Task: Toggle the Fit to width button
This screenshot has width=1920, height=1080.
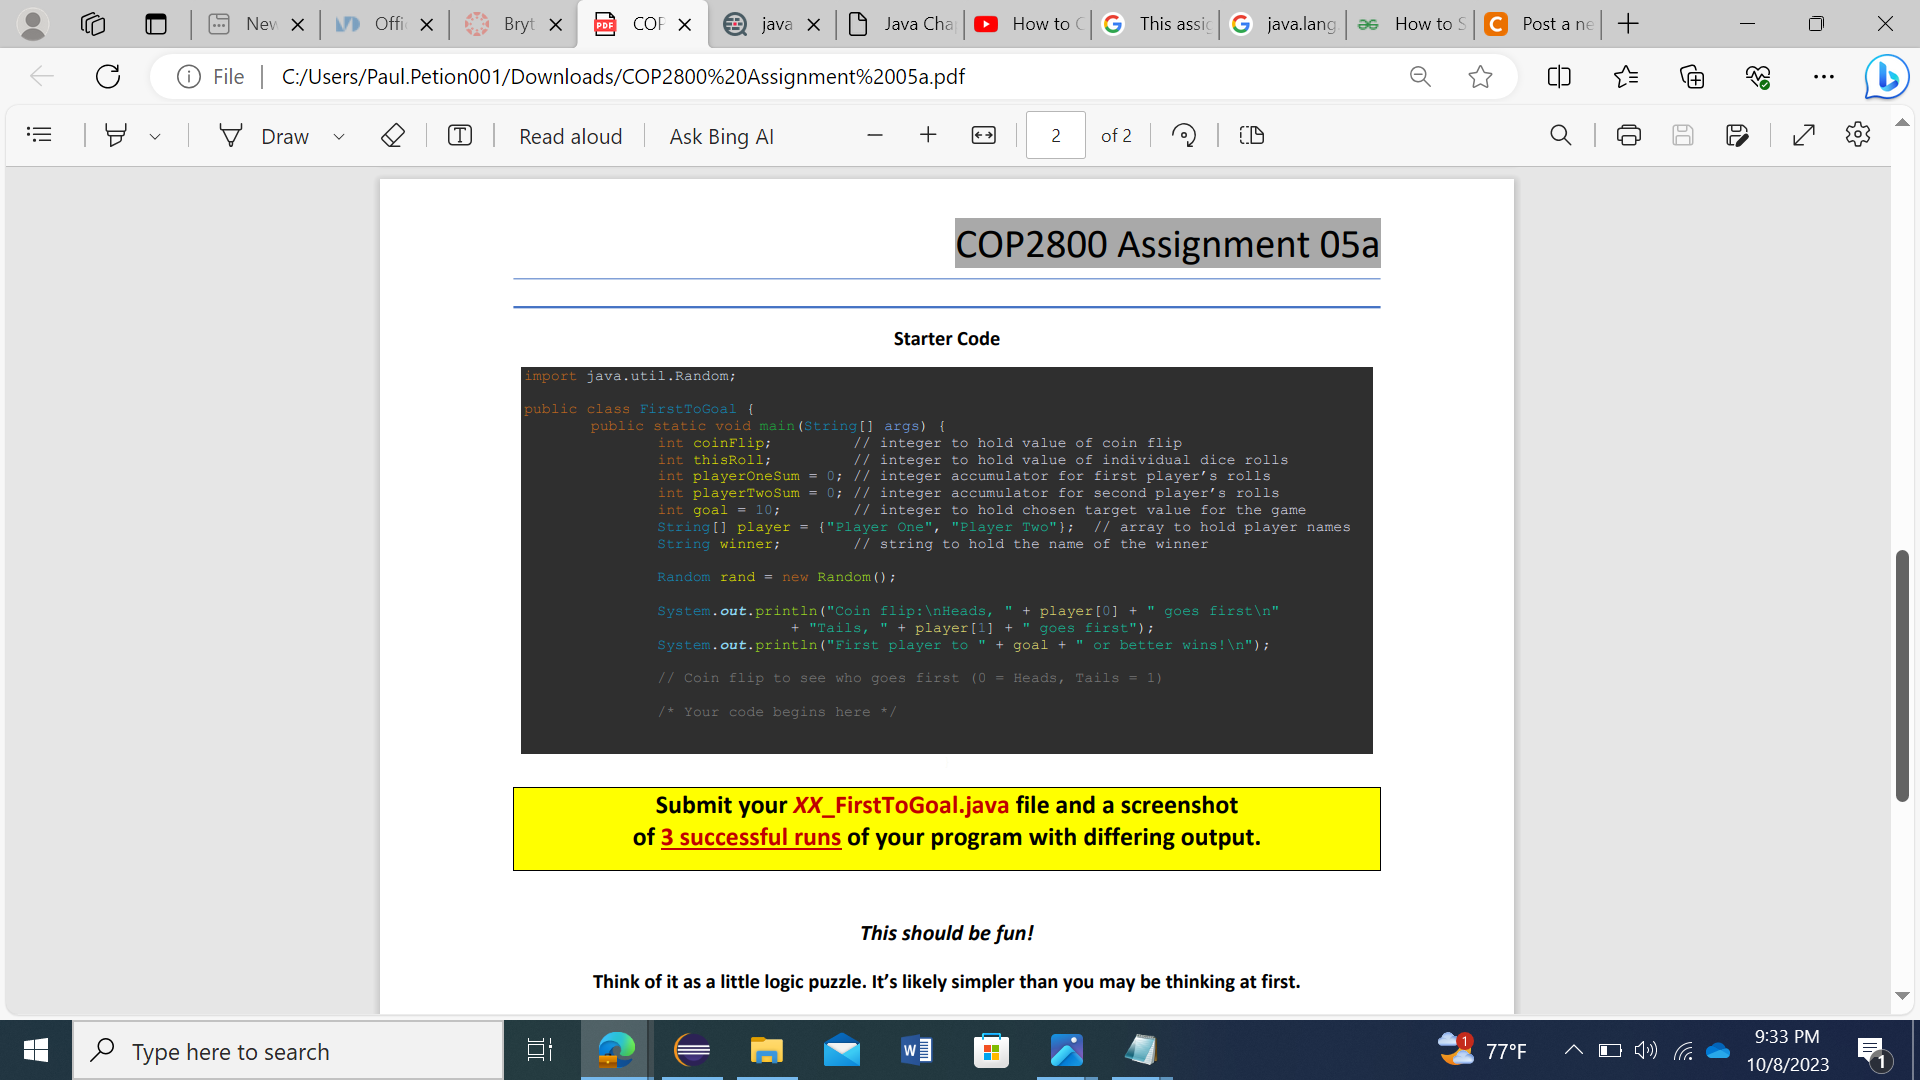Action: [984, 135]
